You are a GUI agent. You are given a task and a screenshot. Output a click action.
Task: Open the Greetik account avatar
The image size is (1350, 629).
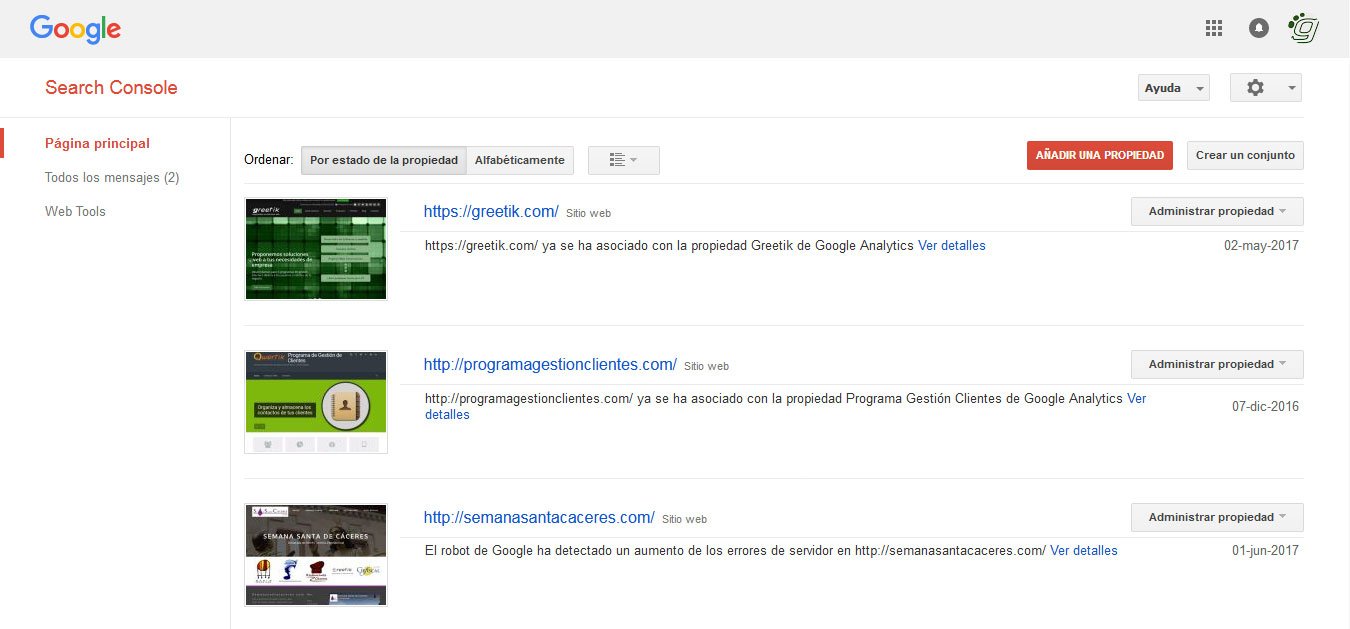coord(1304,28)
